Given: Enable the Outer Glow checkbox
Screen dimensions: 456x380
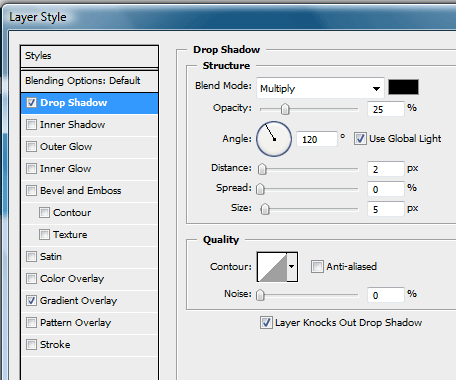Looking at the screenshot, I should click(x=31, y=147).
